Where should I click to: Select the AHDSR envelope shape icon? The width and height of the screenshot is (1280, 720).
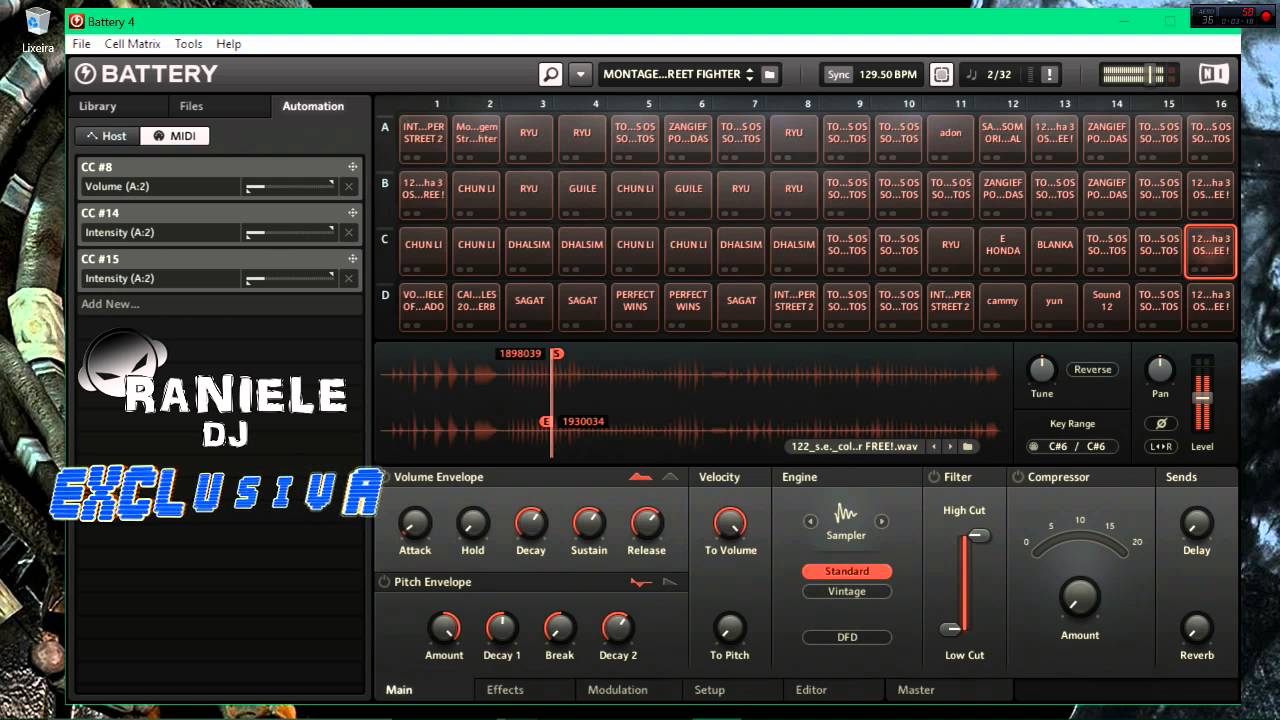[641, 477]
